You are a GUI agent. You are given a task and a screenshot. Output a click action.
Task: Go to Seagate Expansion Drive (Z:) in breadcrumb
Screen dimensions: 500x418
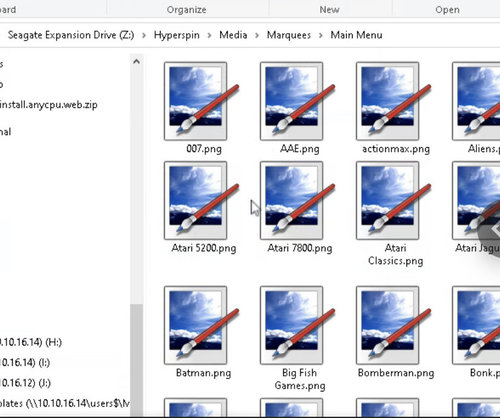pos(71,35)
